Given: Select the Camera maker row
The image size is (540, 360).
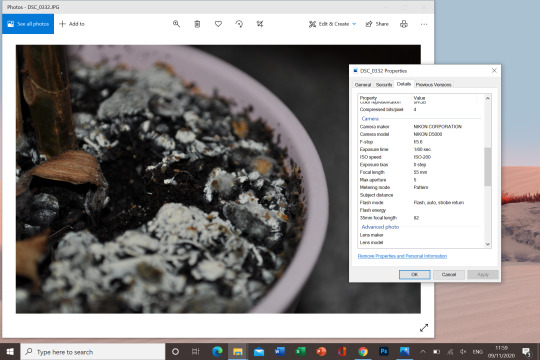Looking at the screenshot, I should (x=421, y=127).
